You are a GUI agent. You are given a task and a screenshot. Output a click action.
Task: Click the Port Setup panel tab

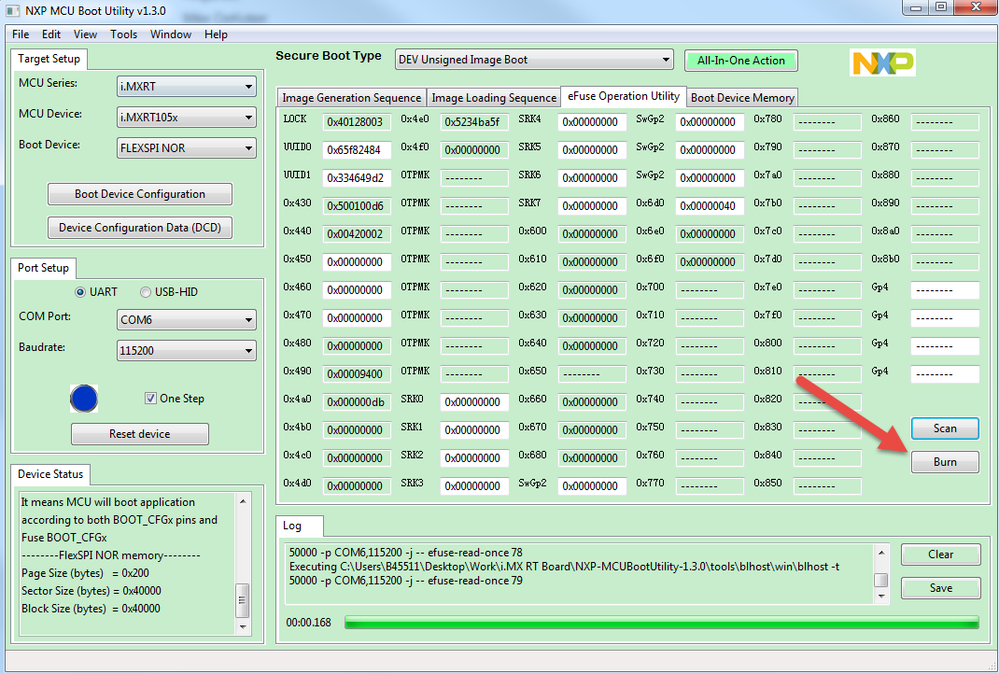(43, 268)
